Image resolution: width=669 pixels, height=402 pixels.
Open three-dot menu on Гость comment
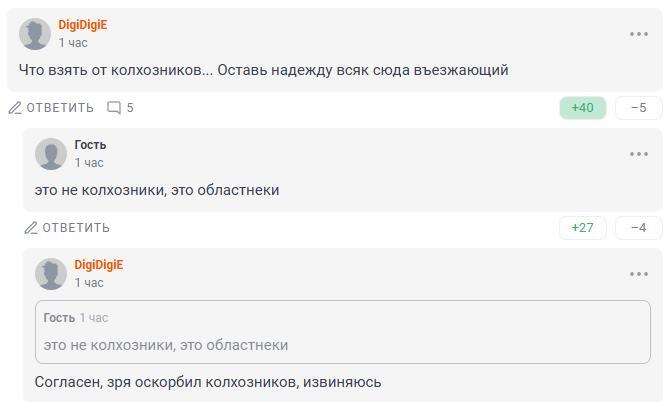(x=639, y=154)
